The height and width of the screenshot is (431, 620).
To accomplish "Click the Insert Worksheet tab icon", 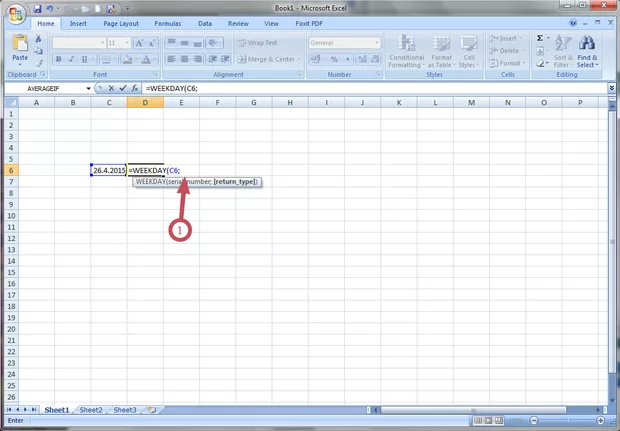I will coord(151,410).
